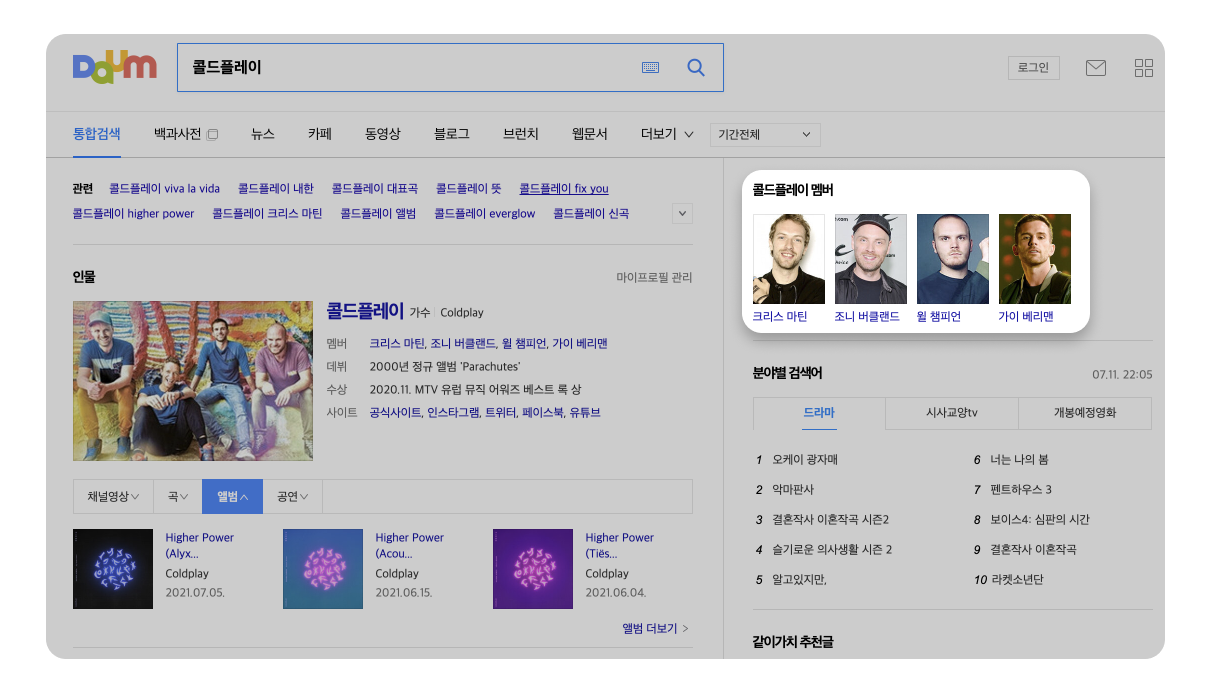Click the 콜드플레이 profile title link
Viewport: 1210px width, 694px height.
click(365, 310)
